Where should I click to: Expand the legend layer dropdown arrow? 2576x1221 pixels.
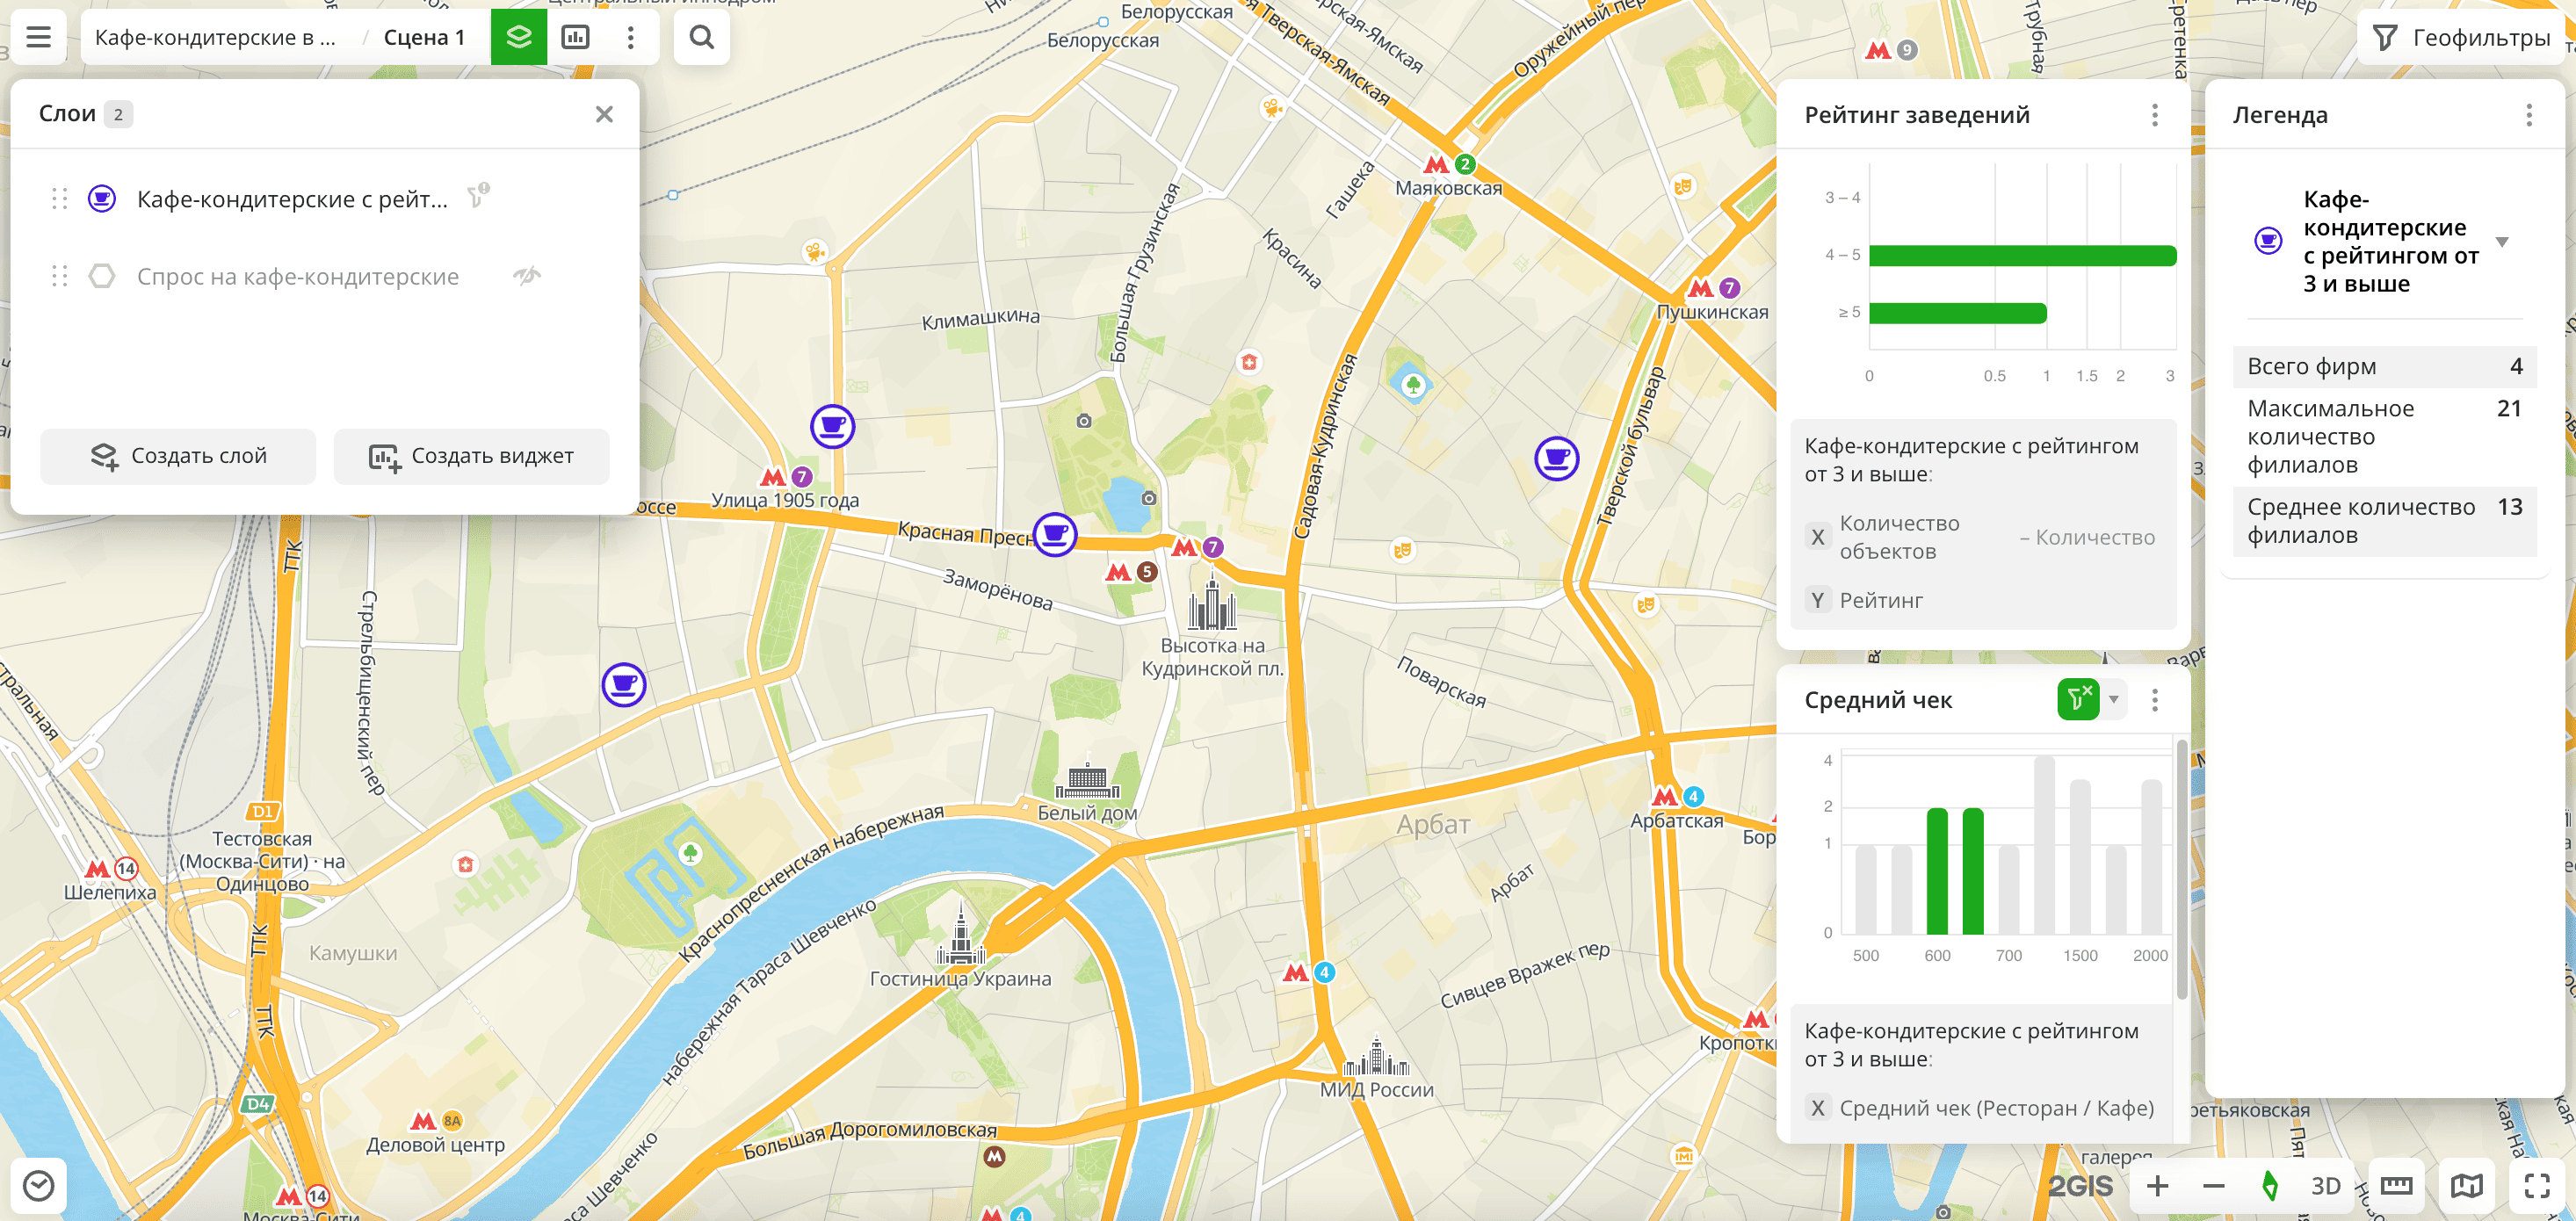click(2502, 242)
